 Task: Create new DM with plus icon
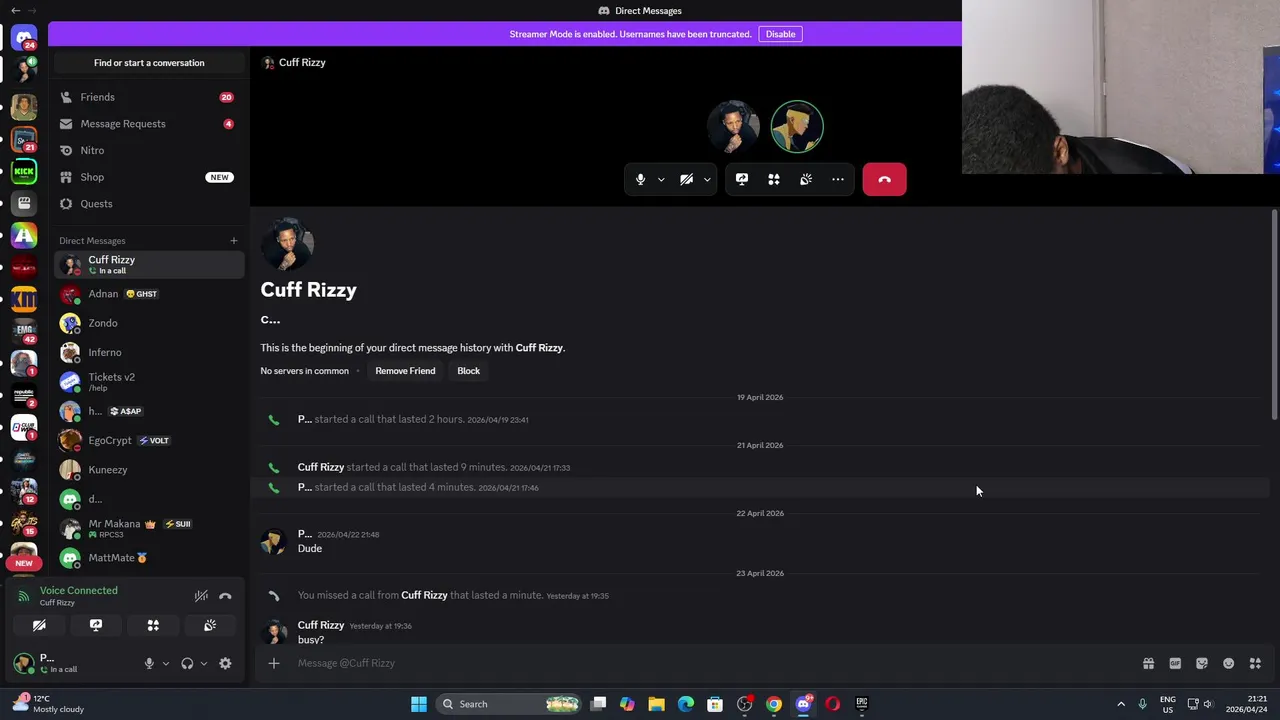click(234, 240)
